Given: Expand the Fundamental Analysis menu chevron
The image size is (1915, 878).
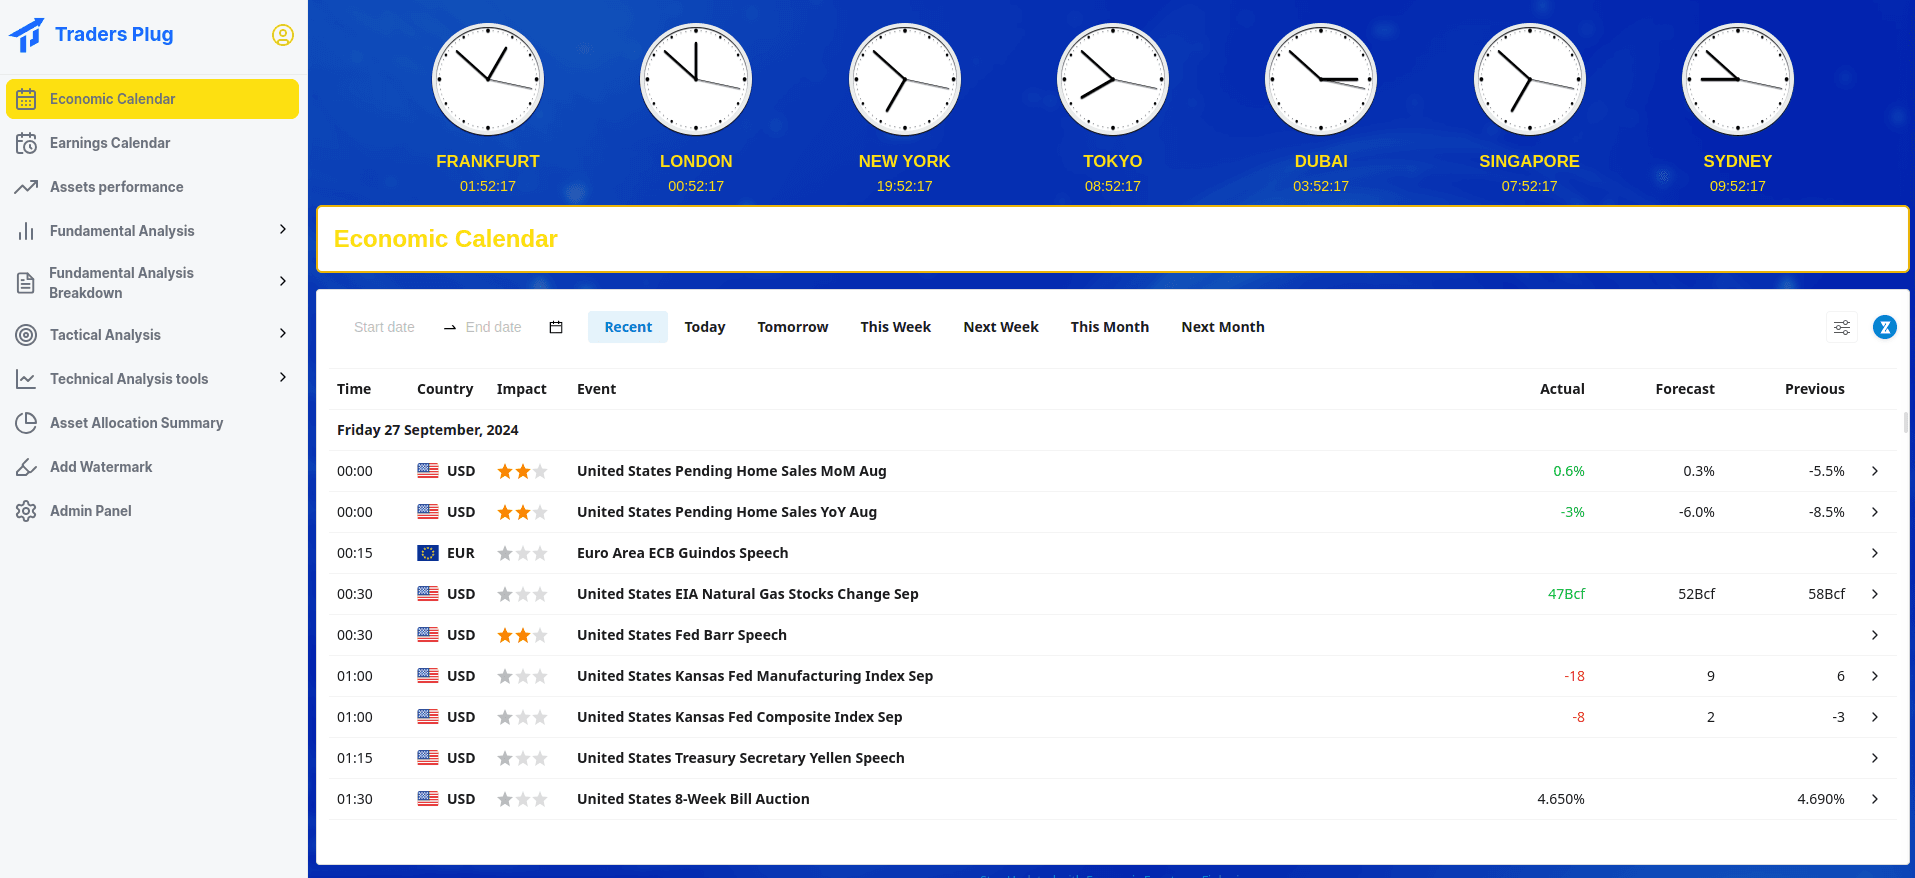Looking at the screenshot, I should coord(283,229).
